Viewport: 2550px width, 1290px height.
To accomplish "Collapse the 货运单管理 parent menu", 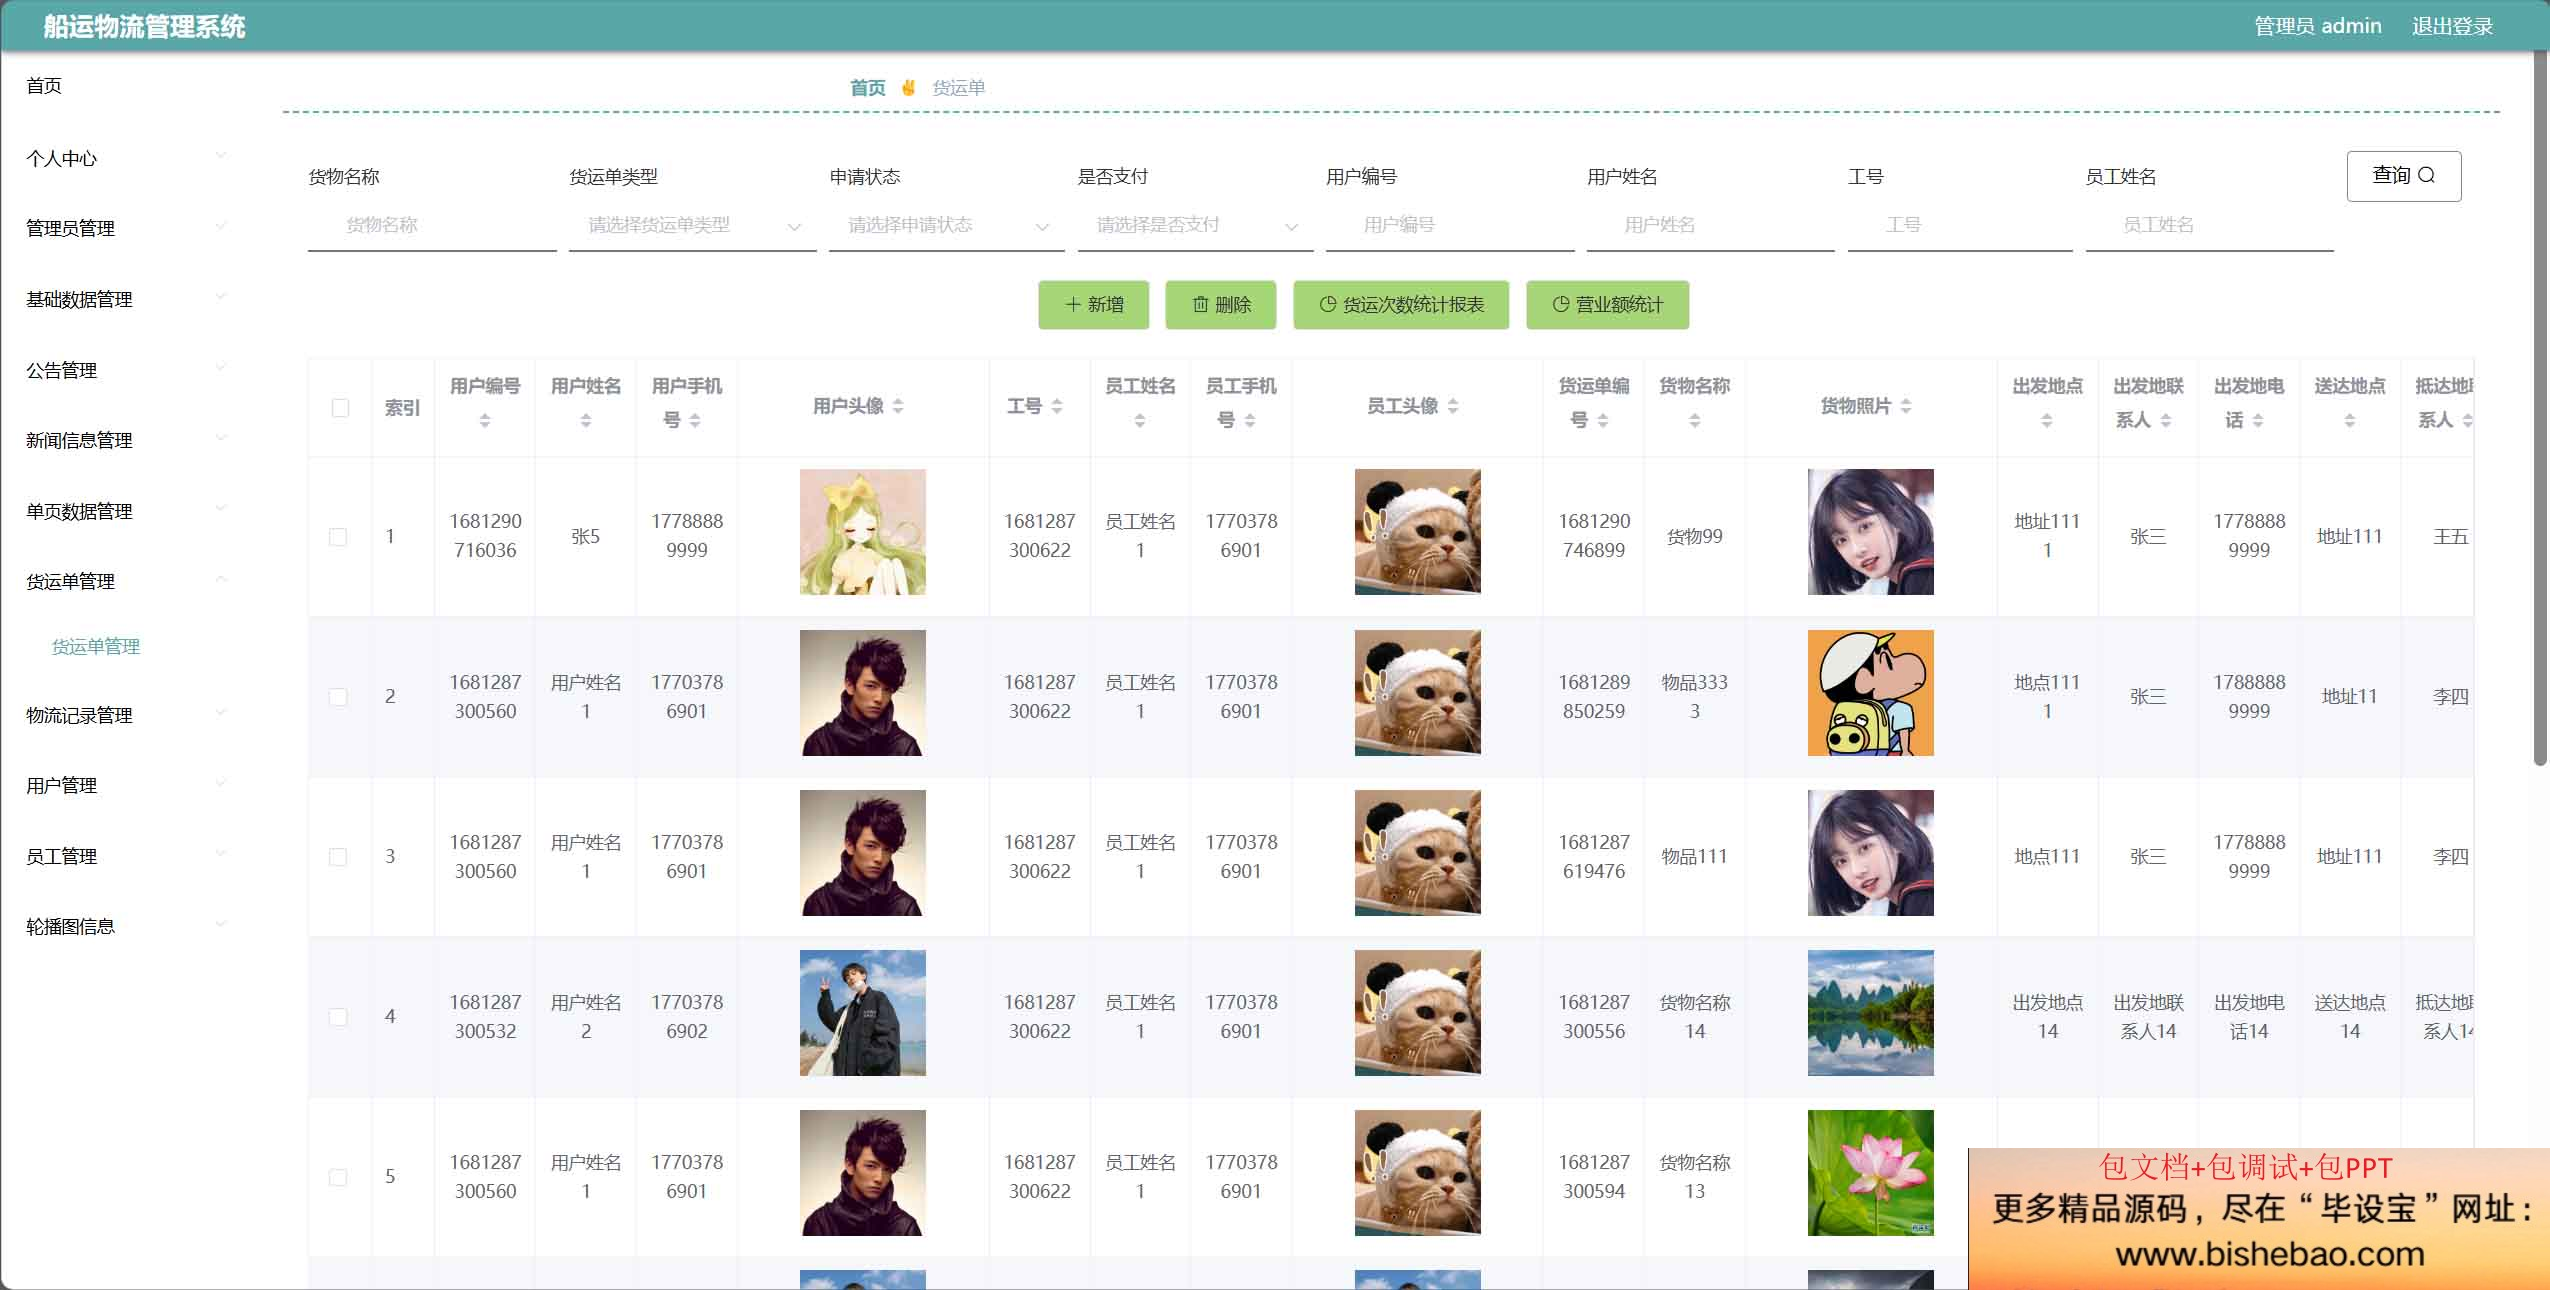I will (126, 581).
